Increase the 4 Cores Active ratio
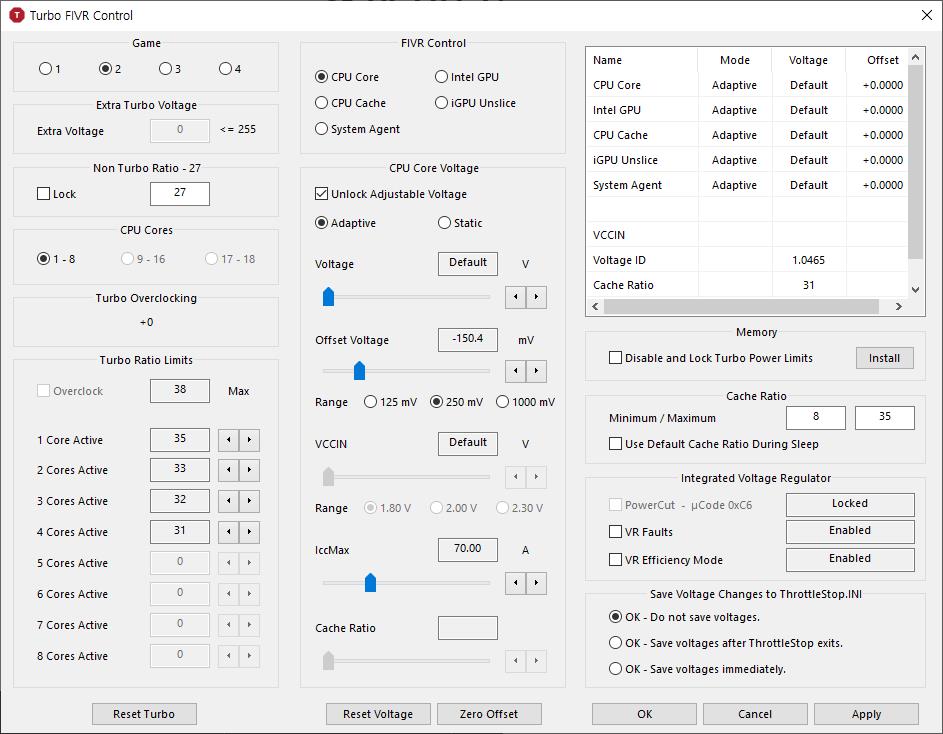The height and width of the screenshot is (734, 943). pos(249,532)
